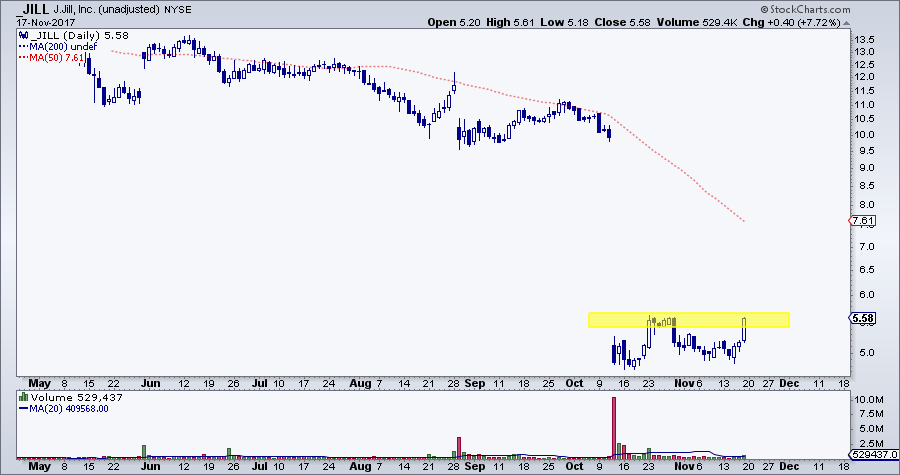900x475 pixels.
Task: Click the end of the red MA(50) line
Action: (x=746, y=221)
